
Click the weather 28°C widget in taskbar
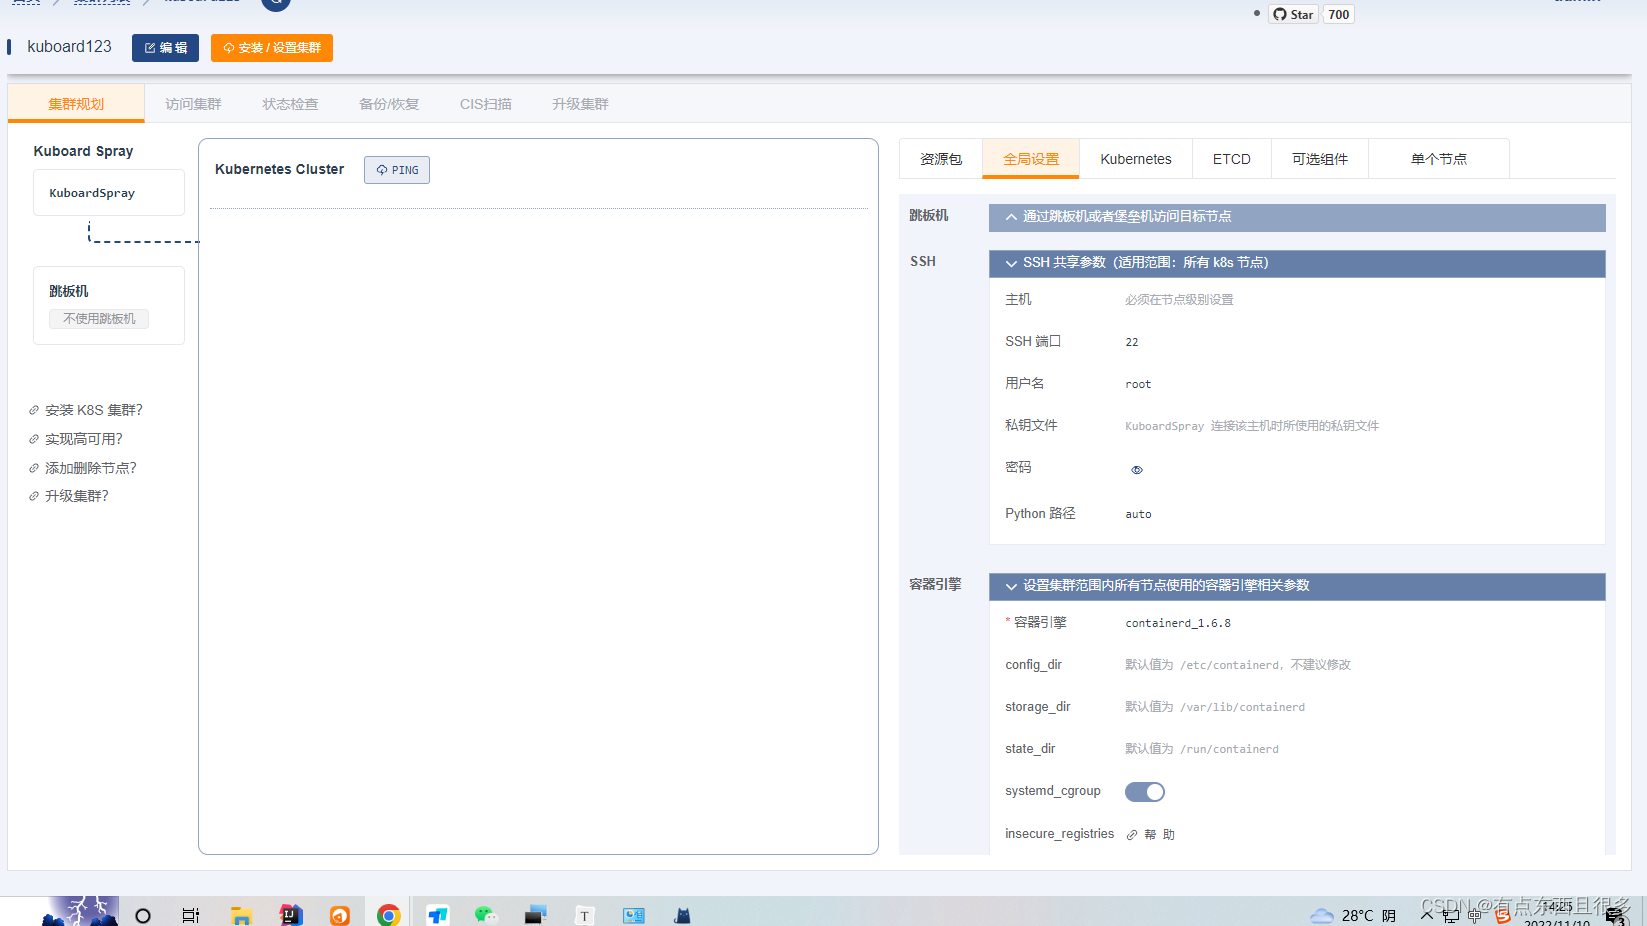(x=1353, y=915)
